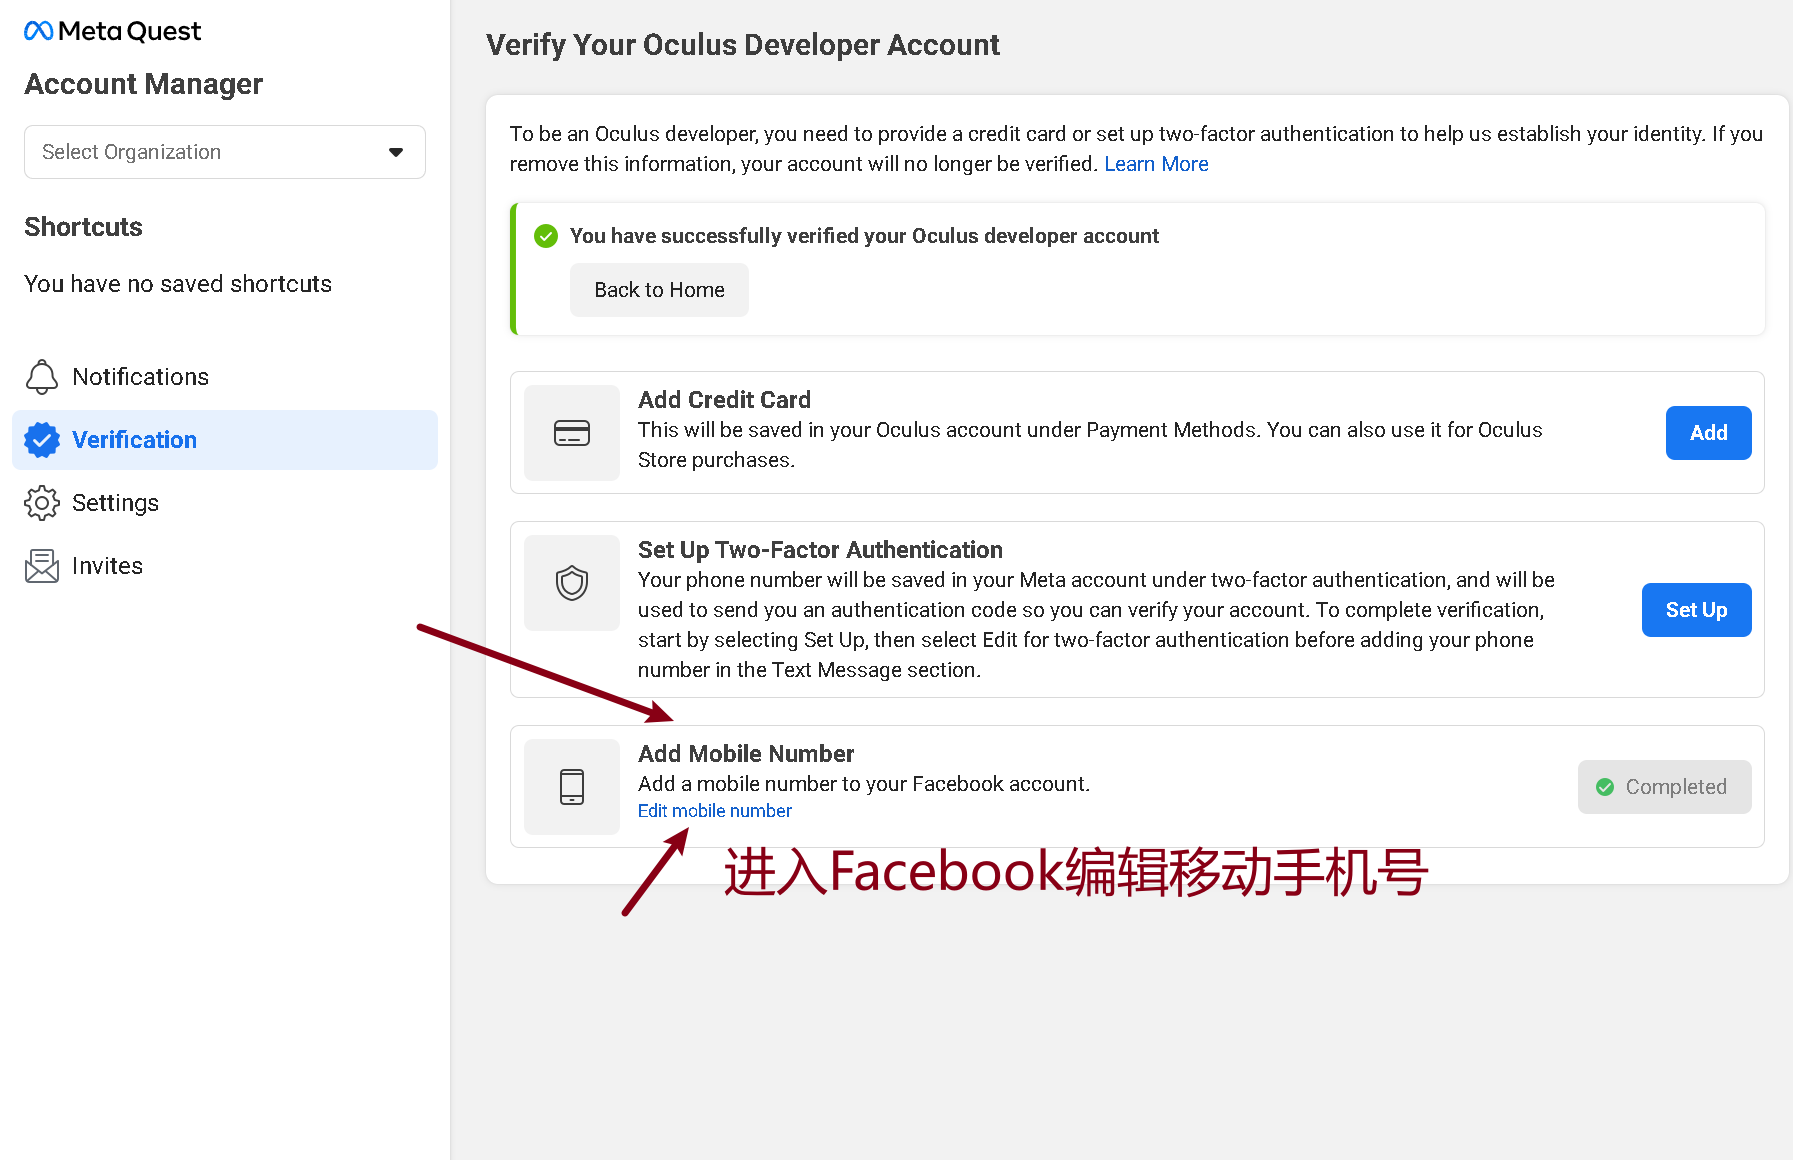
Task: Open Settings in the sidebar
Action: (x=225, y=503)
